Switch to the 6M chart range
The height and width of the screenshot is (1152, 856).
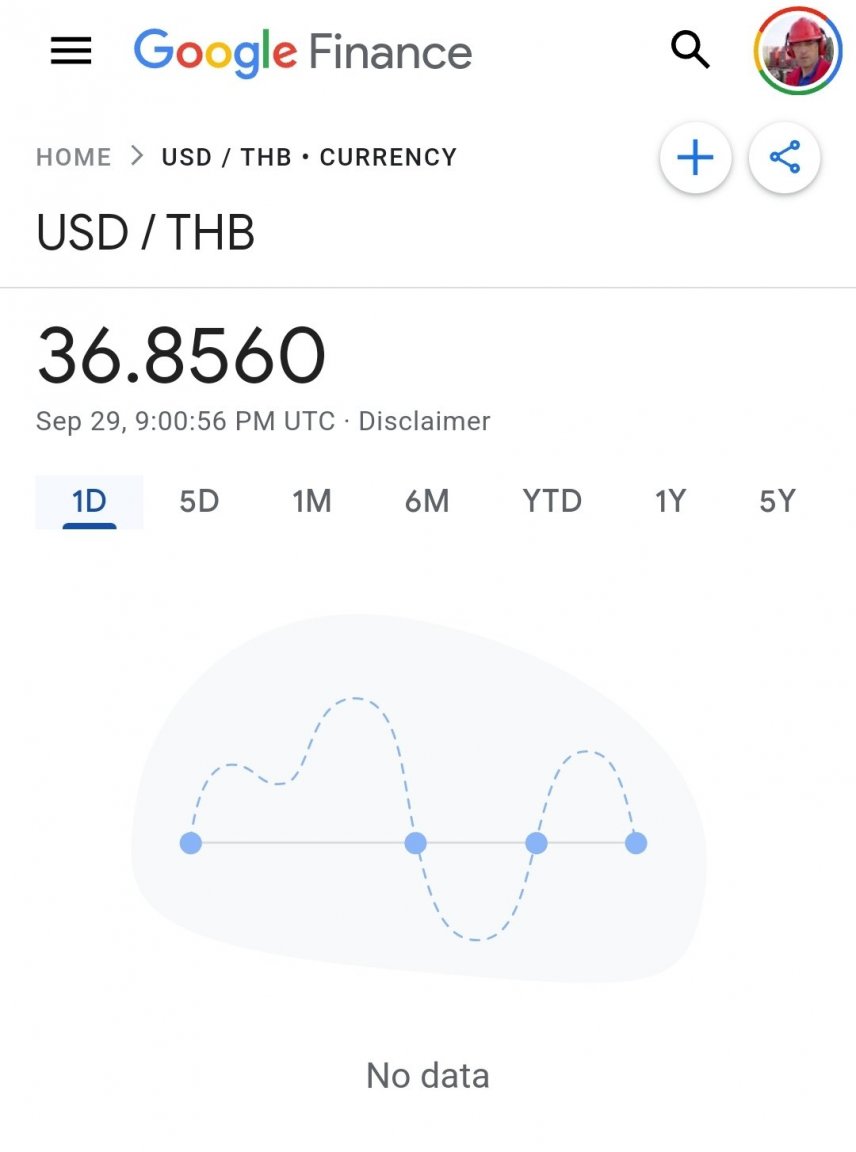point(427,502)
